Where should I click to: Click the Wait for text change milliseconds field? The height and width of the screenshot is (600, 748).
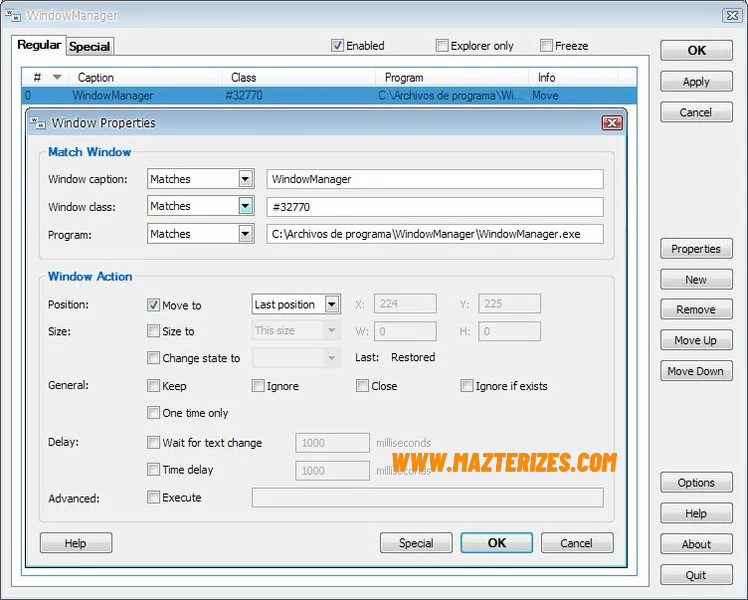(x=332, y=443)
